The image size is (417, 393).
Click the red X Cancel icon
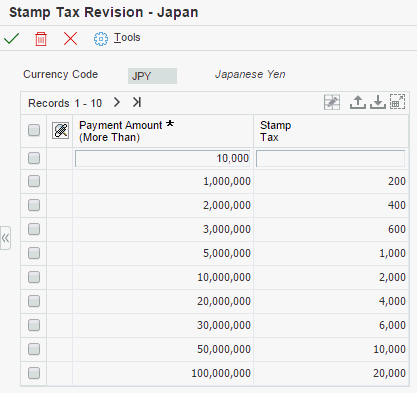[x=70, y=39]
